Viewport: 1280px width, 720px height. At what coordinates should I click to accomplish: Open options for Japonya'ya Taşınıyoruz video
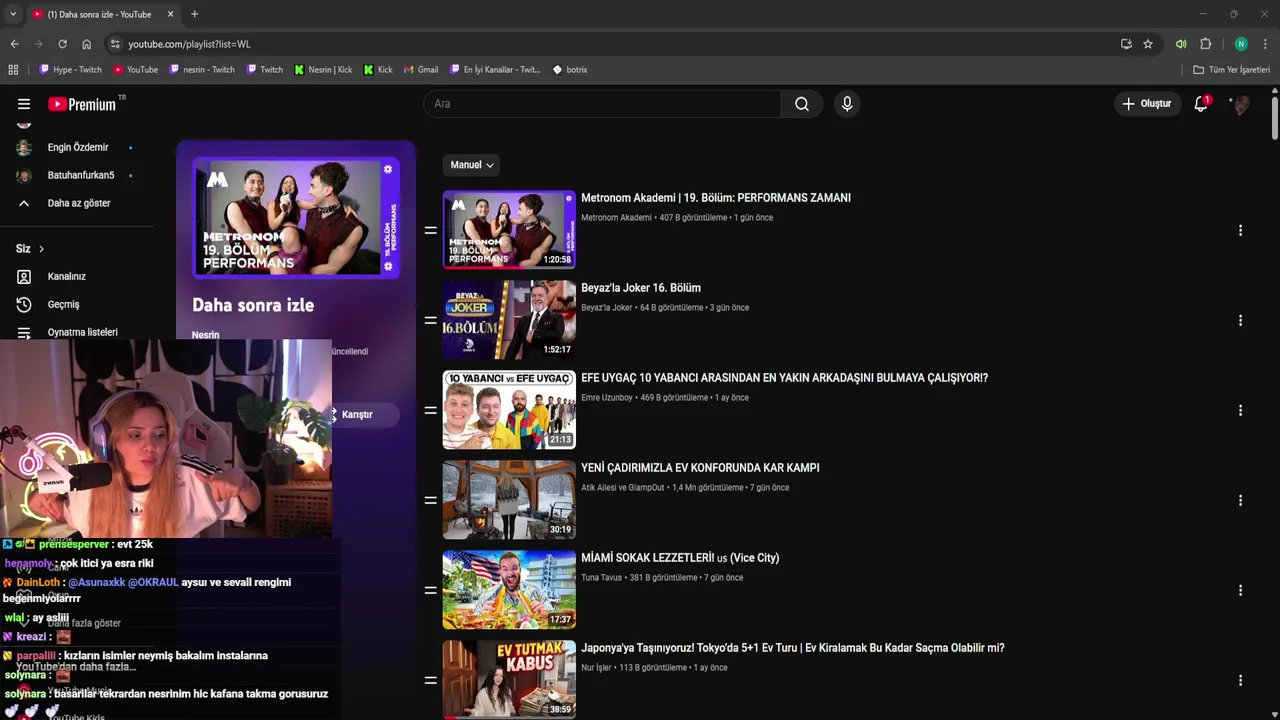click(1240, 680)
